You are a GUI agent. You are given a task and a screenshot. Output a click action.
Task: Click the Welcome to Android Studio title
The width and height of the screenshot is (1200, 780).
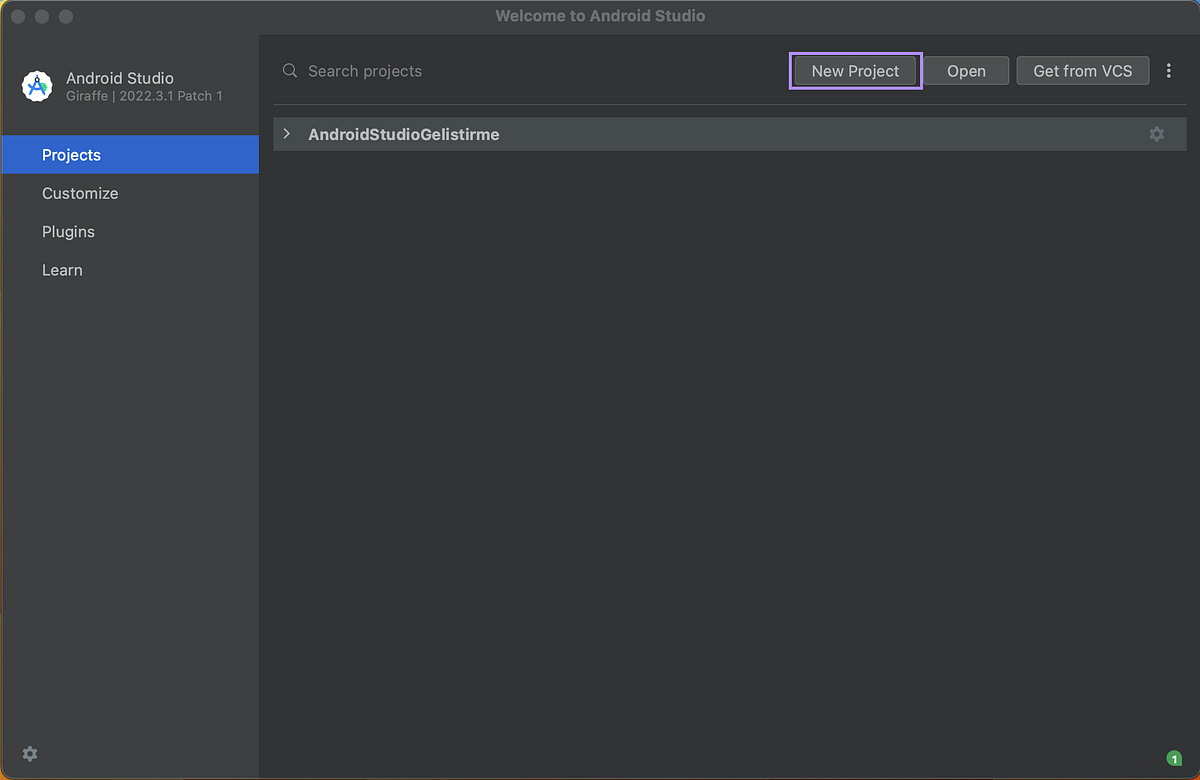tap(600, 15)
